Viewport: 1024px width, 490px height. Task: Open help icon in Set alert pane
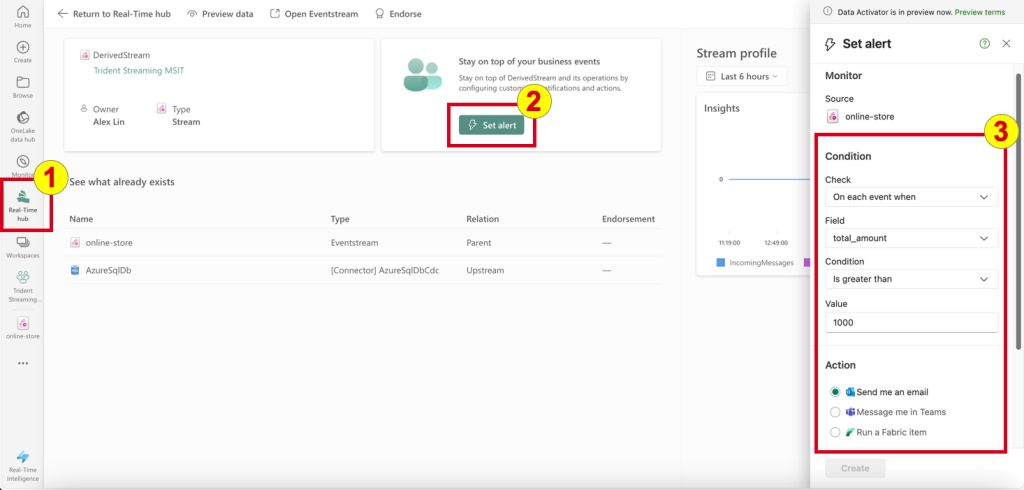(x=984, y=44)
